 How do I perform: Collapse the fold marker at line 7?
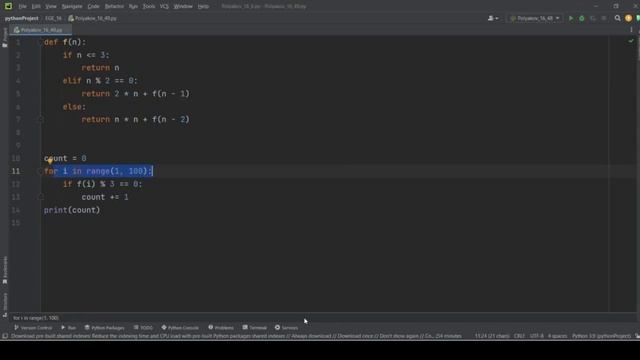(x=41, y=119)
